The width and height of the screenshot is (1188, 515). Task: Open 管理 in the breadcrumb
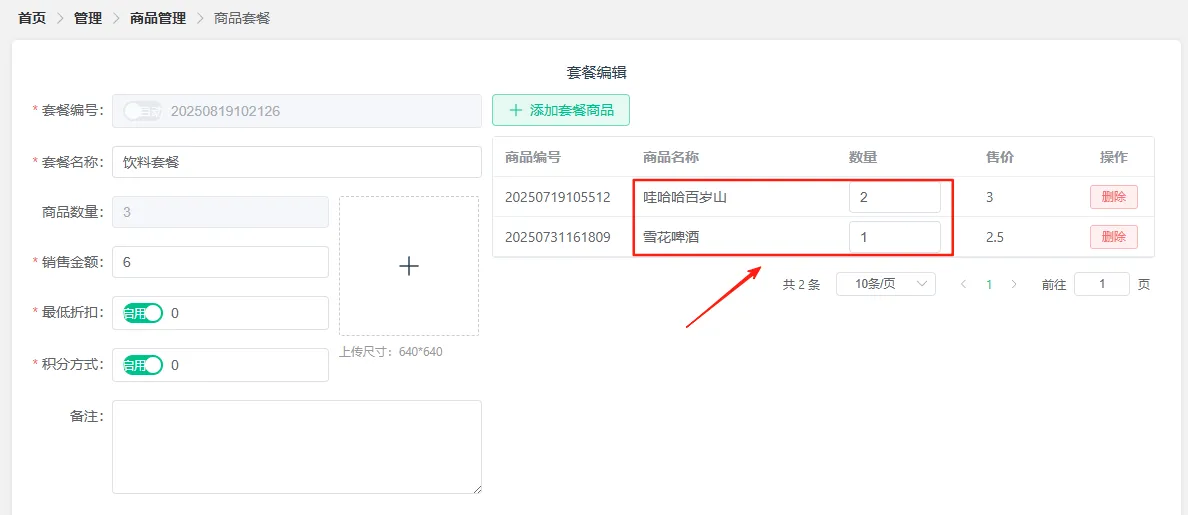tap(88, 18)
